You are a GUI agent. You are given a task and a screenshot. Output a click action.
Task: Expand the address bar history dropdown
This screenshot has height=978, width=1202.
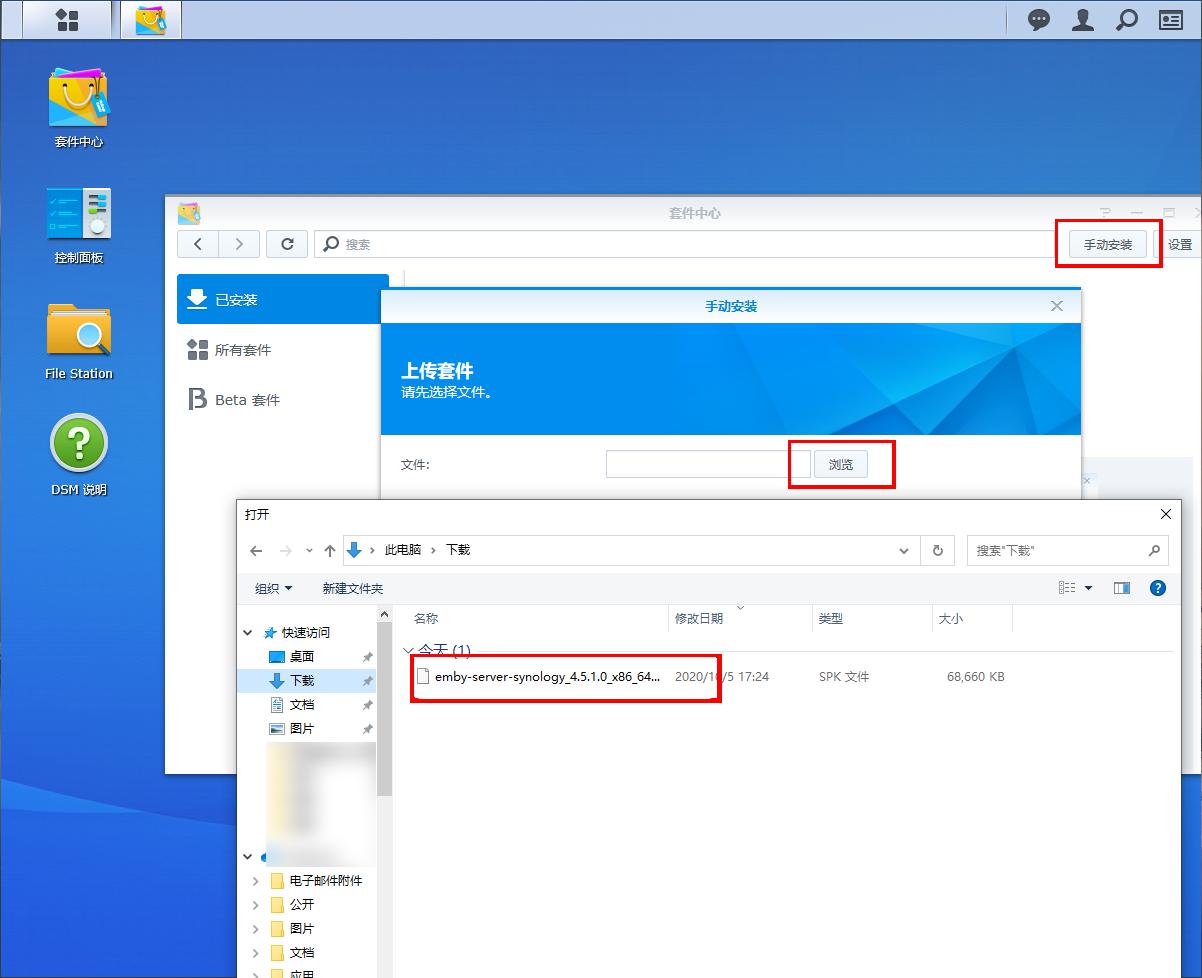coord(904,550)
